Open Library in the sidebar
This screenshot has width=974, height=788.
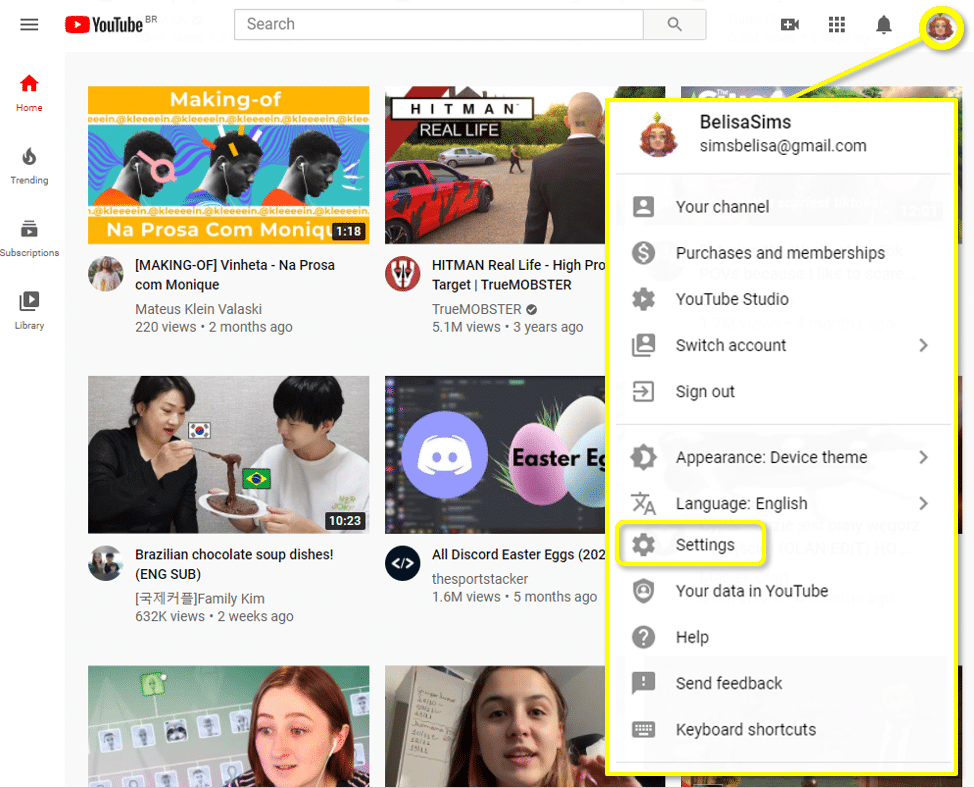[x=29, y=311]
